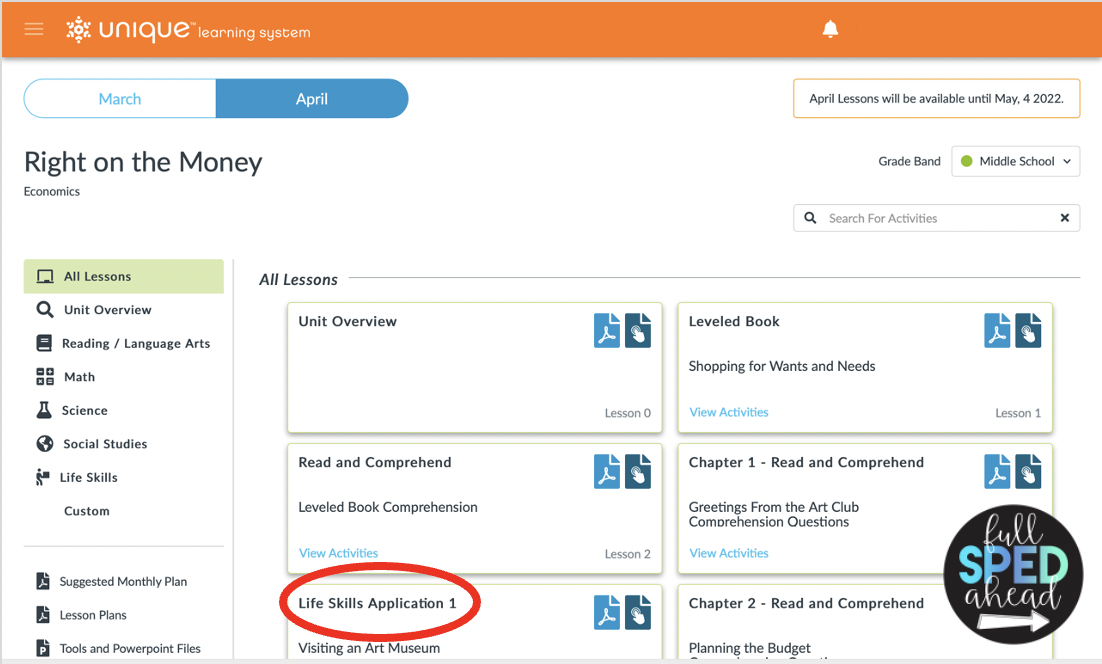Image resolution: width=1102 pixels, height=664 pixels.
Task: Open the Suggested Monthly Plan link
Action: [x=123, y=581]
